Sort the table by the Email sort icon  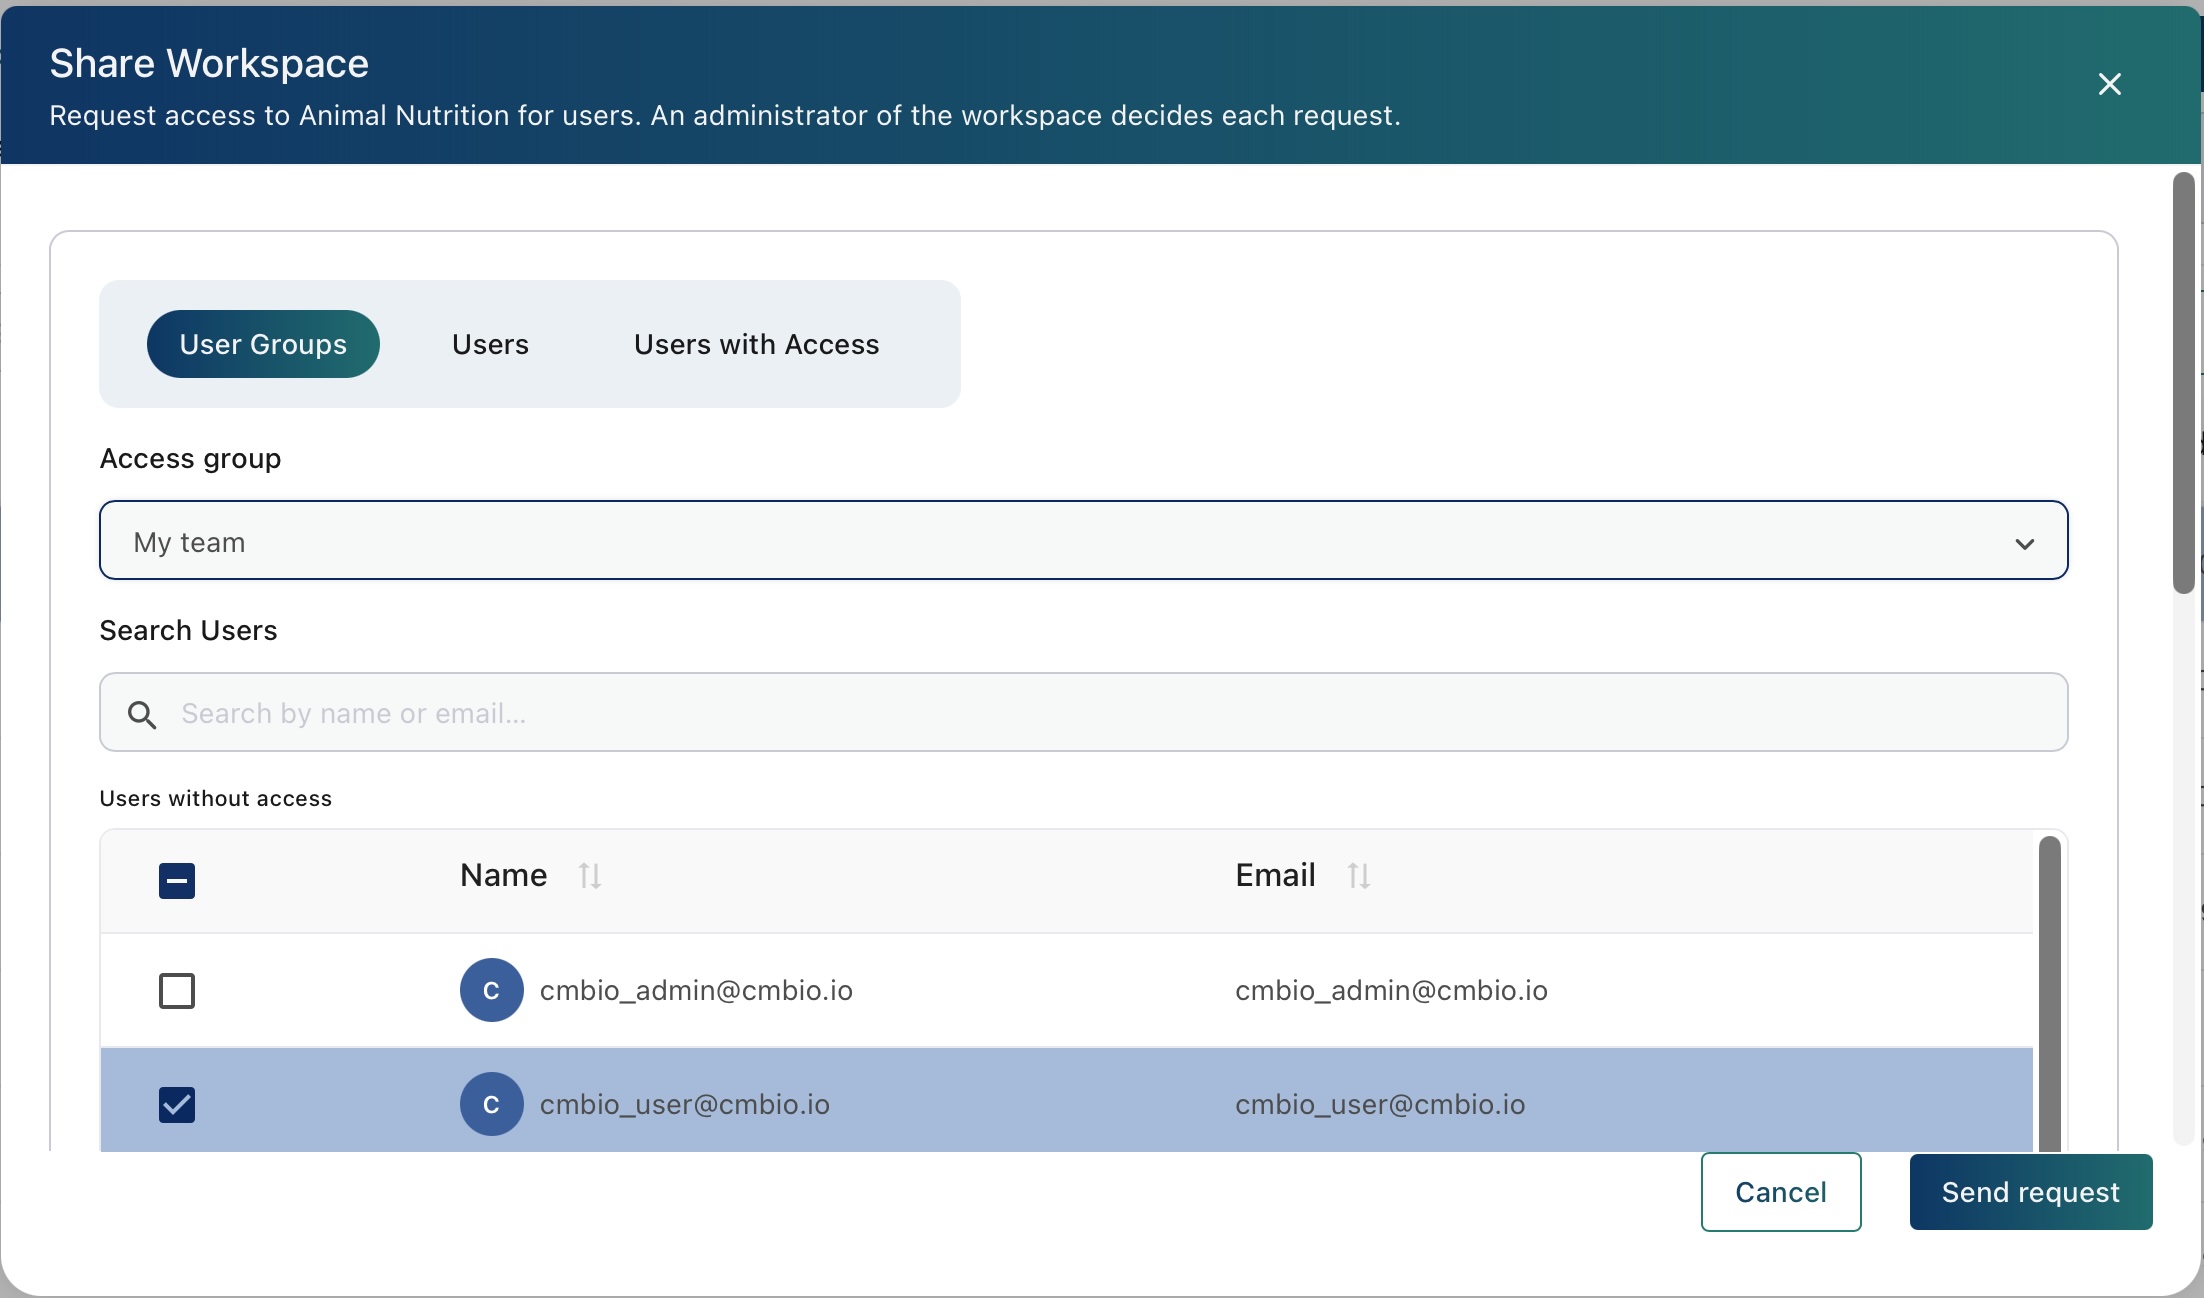(x=1358, y=876)
